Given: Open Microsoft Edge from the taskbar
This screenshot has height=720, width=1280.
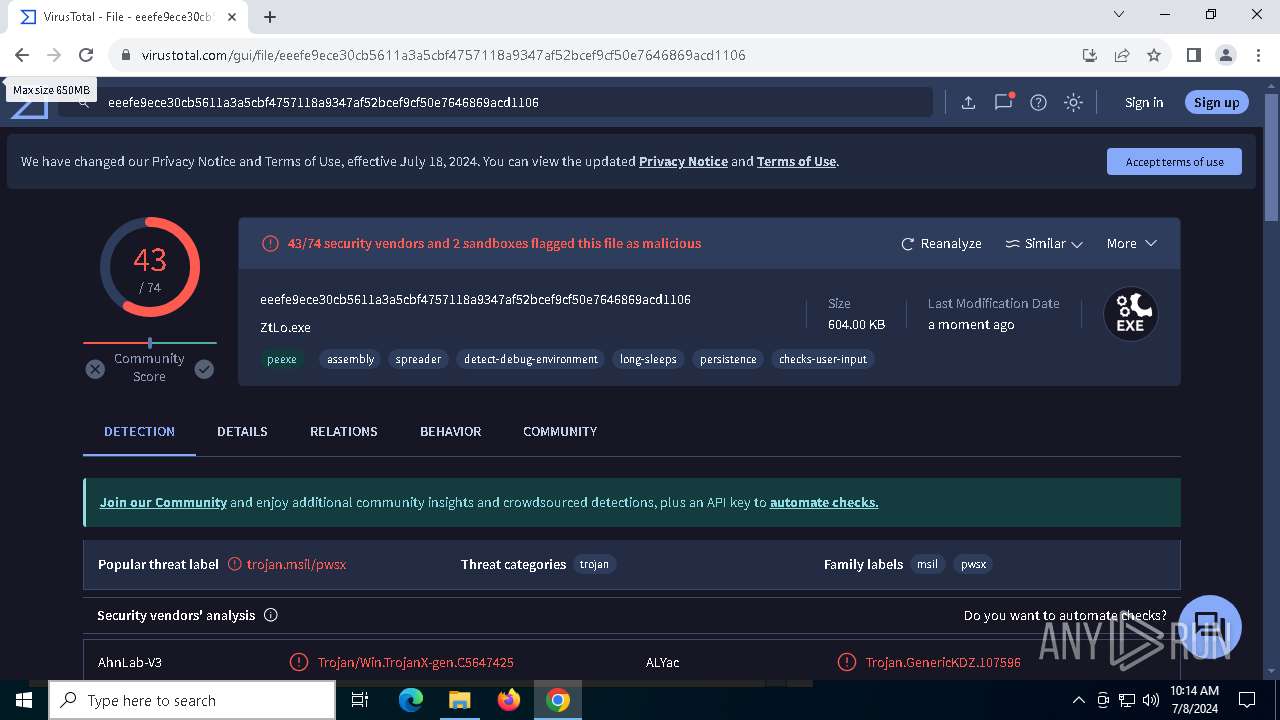Looking at the screenshot, I should (411, 700).
